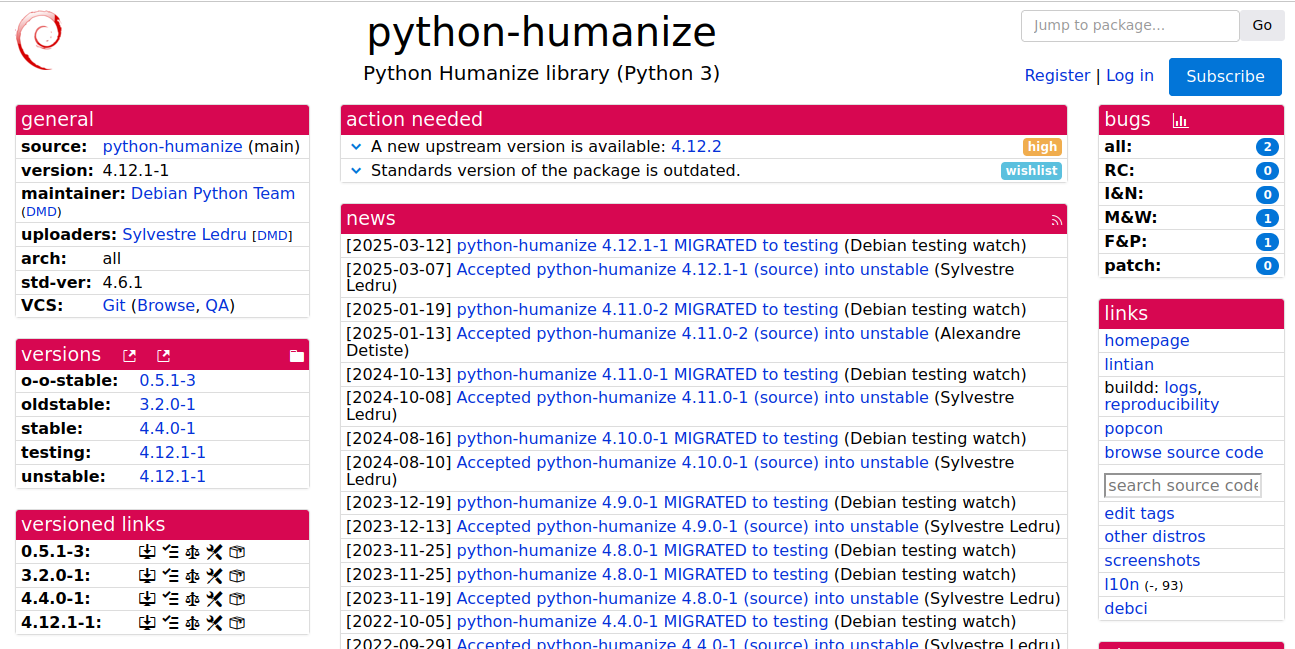Open rules tools icon for 3.2.0-1
This screenshot has height=649, width=1295.
click(x=214, y=575)
